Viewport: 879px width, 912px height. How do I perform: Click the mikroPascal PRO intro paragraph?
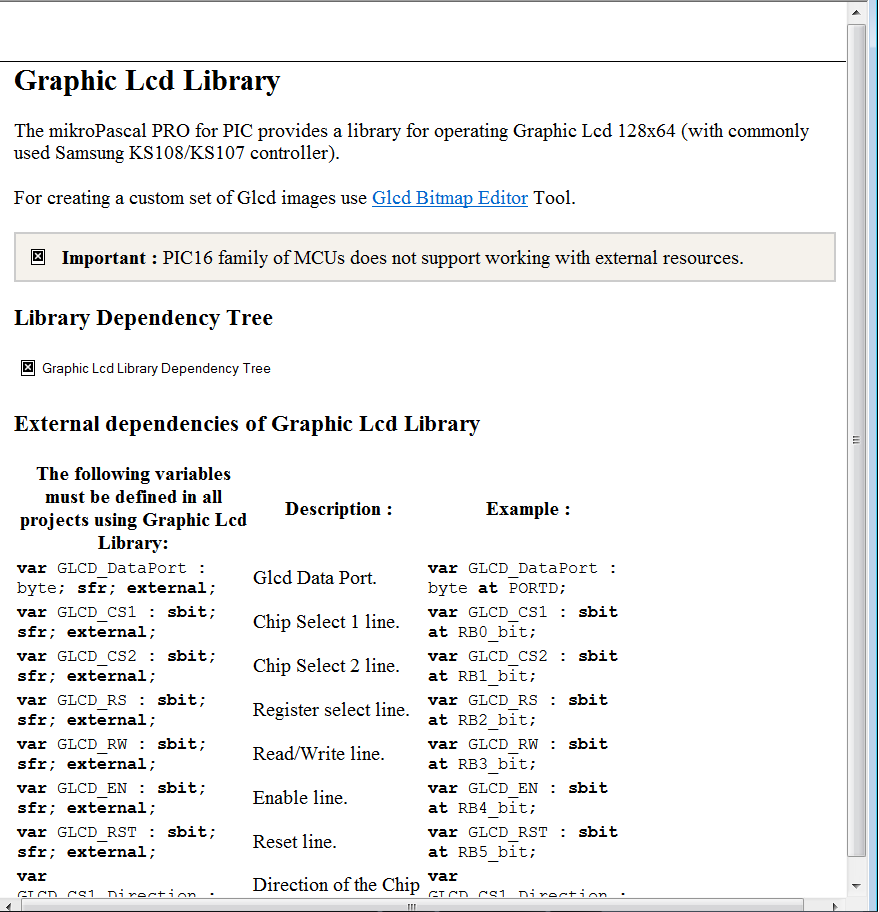411,142
